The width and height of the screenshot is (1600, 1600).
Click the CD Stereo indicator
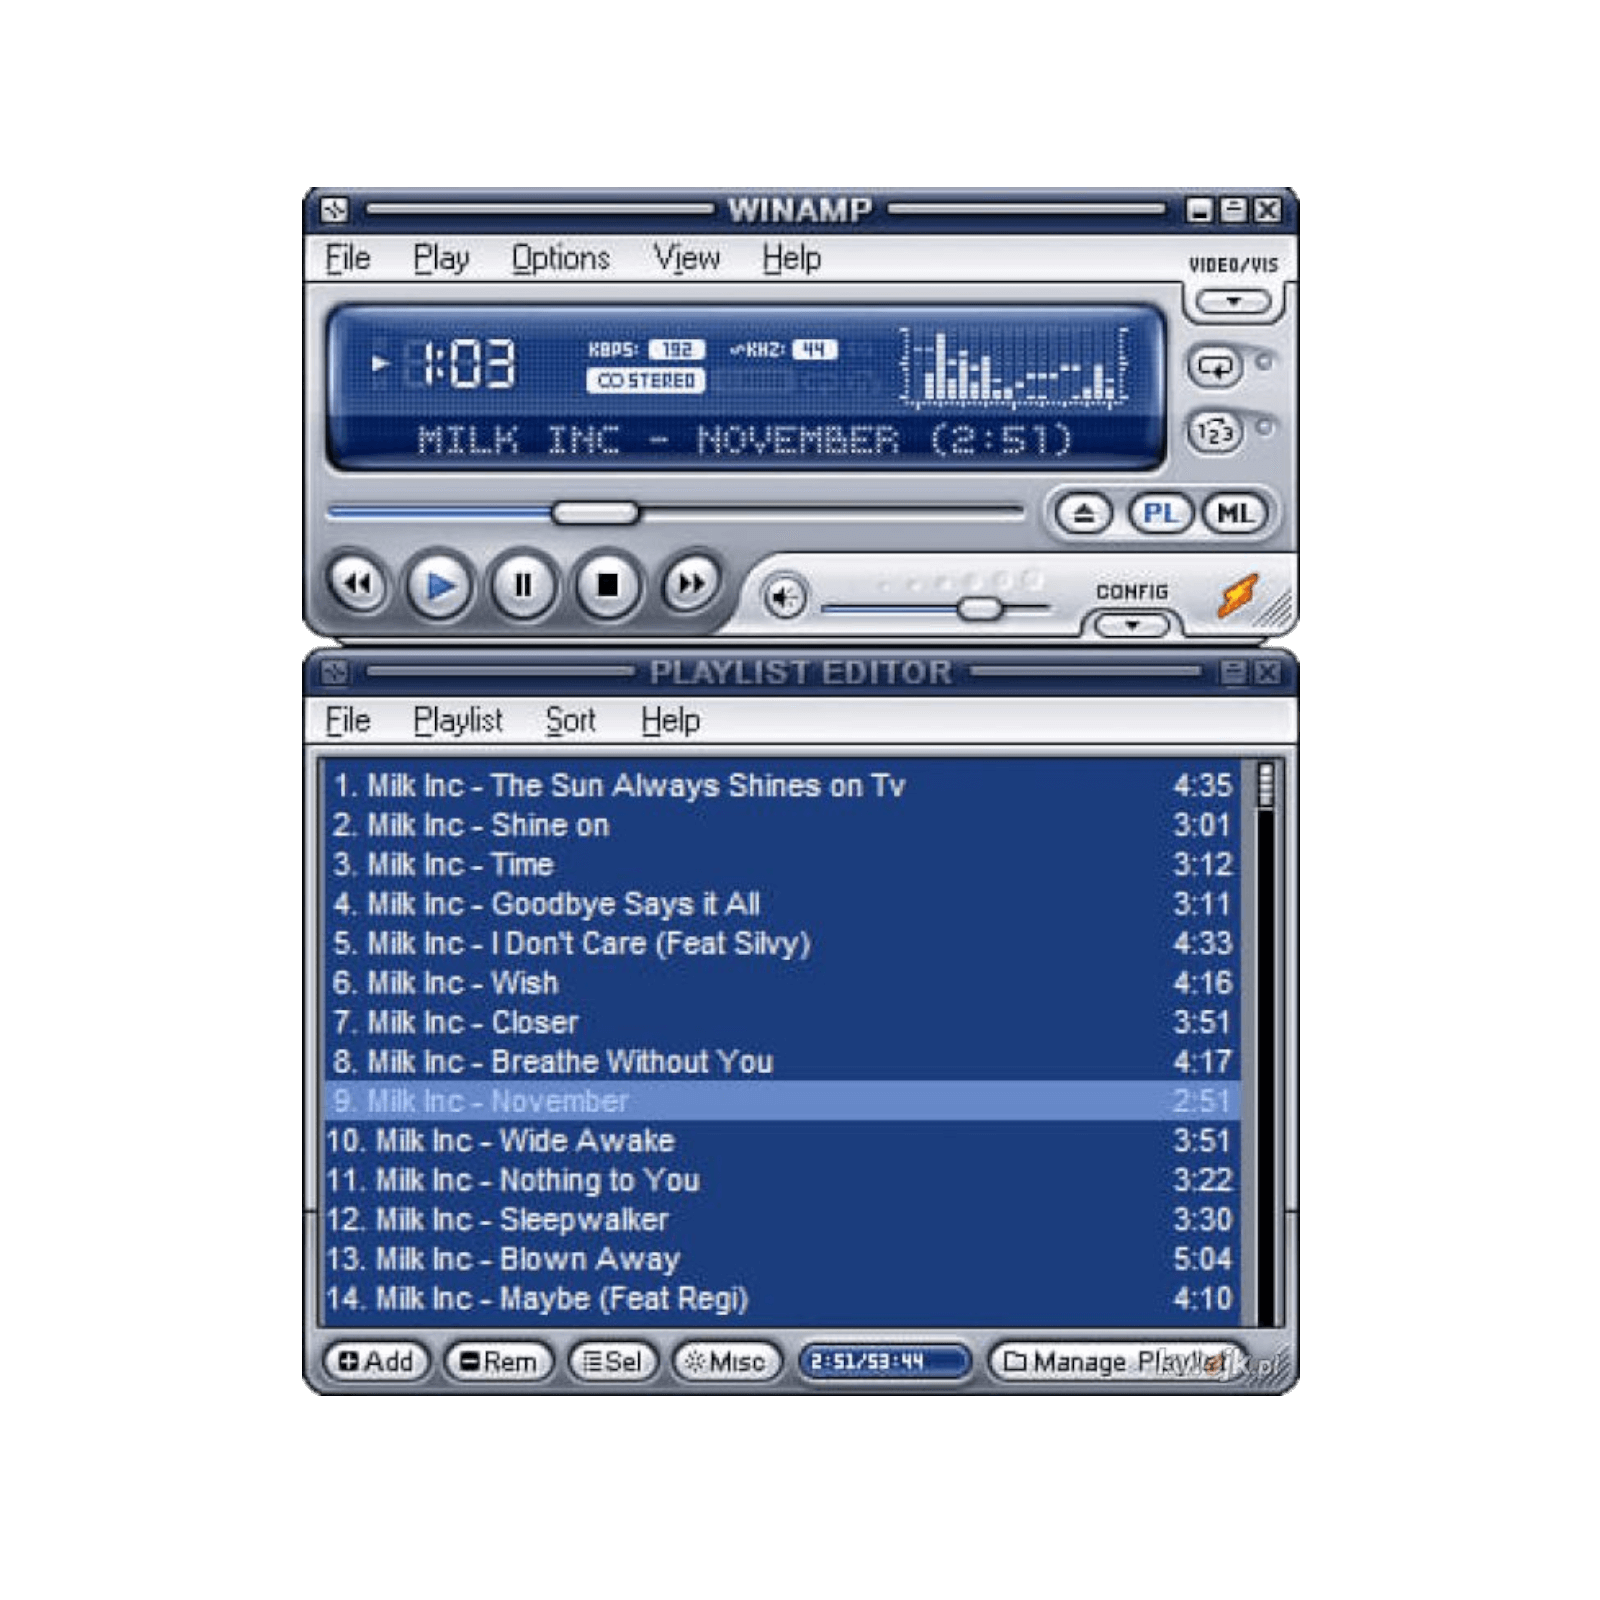pyautogui.click(x=645, y=381)
